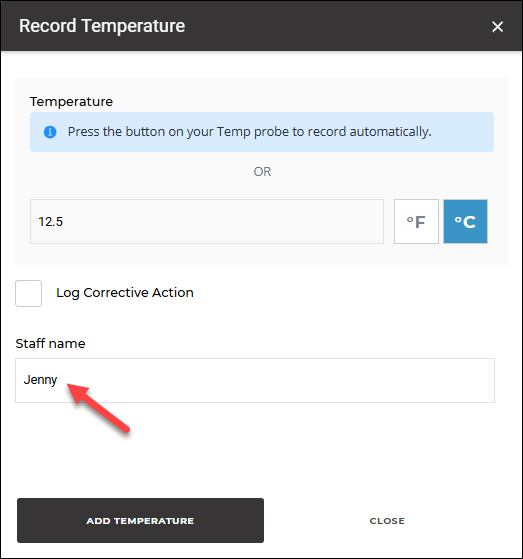This screenshot has width=523, height=559.
Task: Click the blue info icon in banner
Action: click(50, 132)
